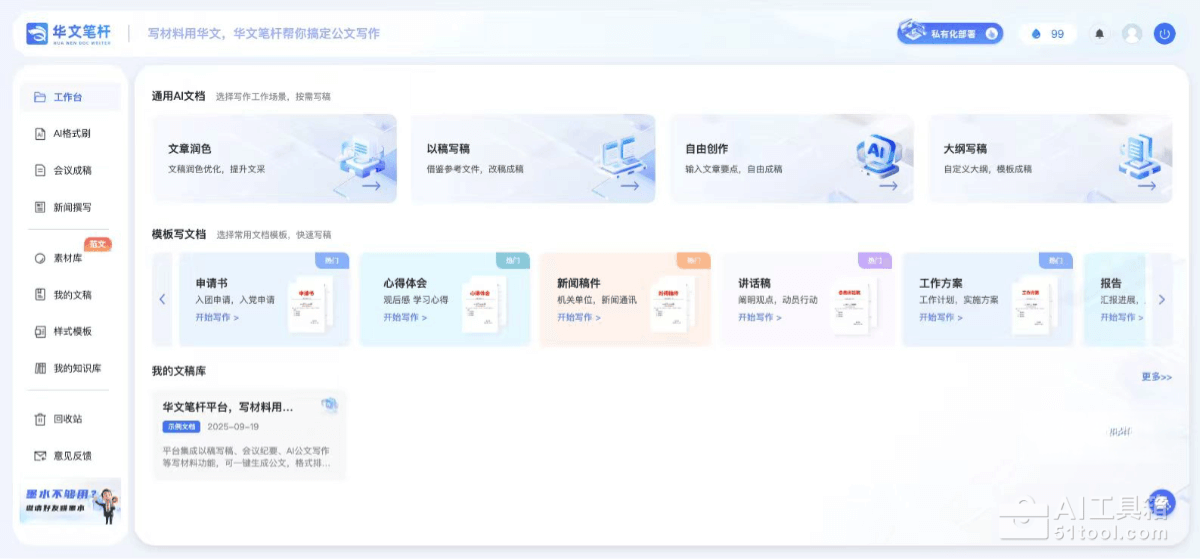Click the ink droplet balance icon

1036,34
